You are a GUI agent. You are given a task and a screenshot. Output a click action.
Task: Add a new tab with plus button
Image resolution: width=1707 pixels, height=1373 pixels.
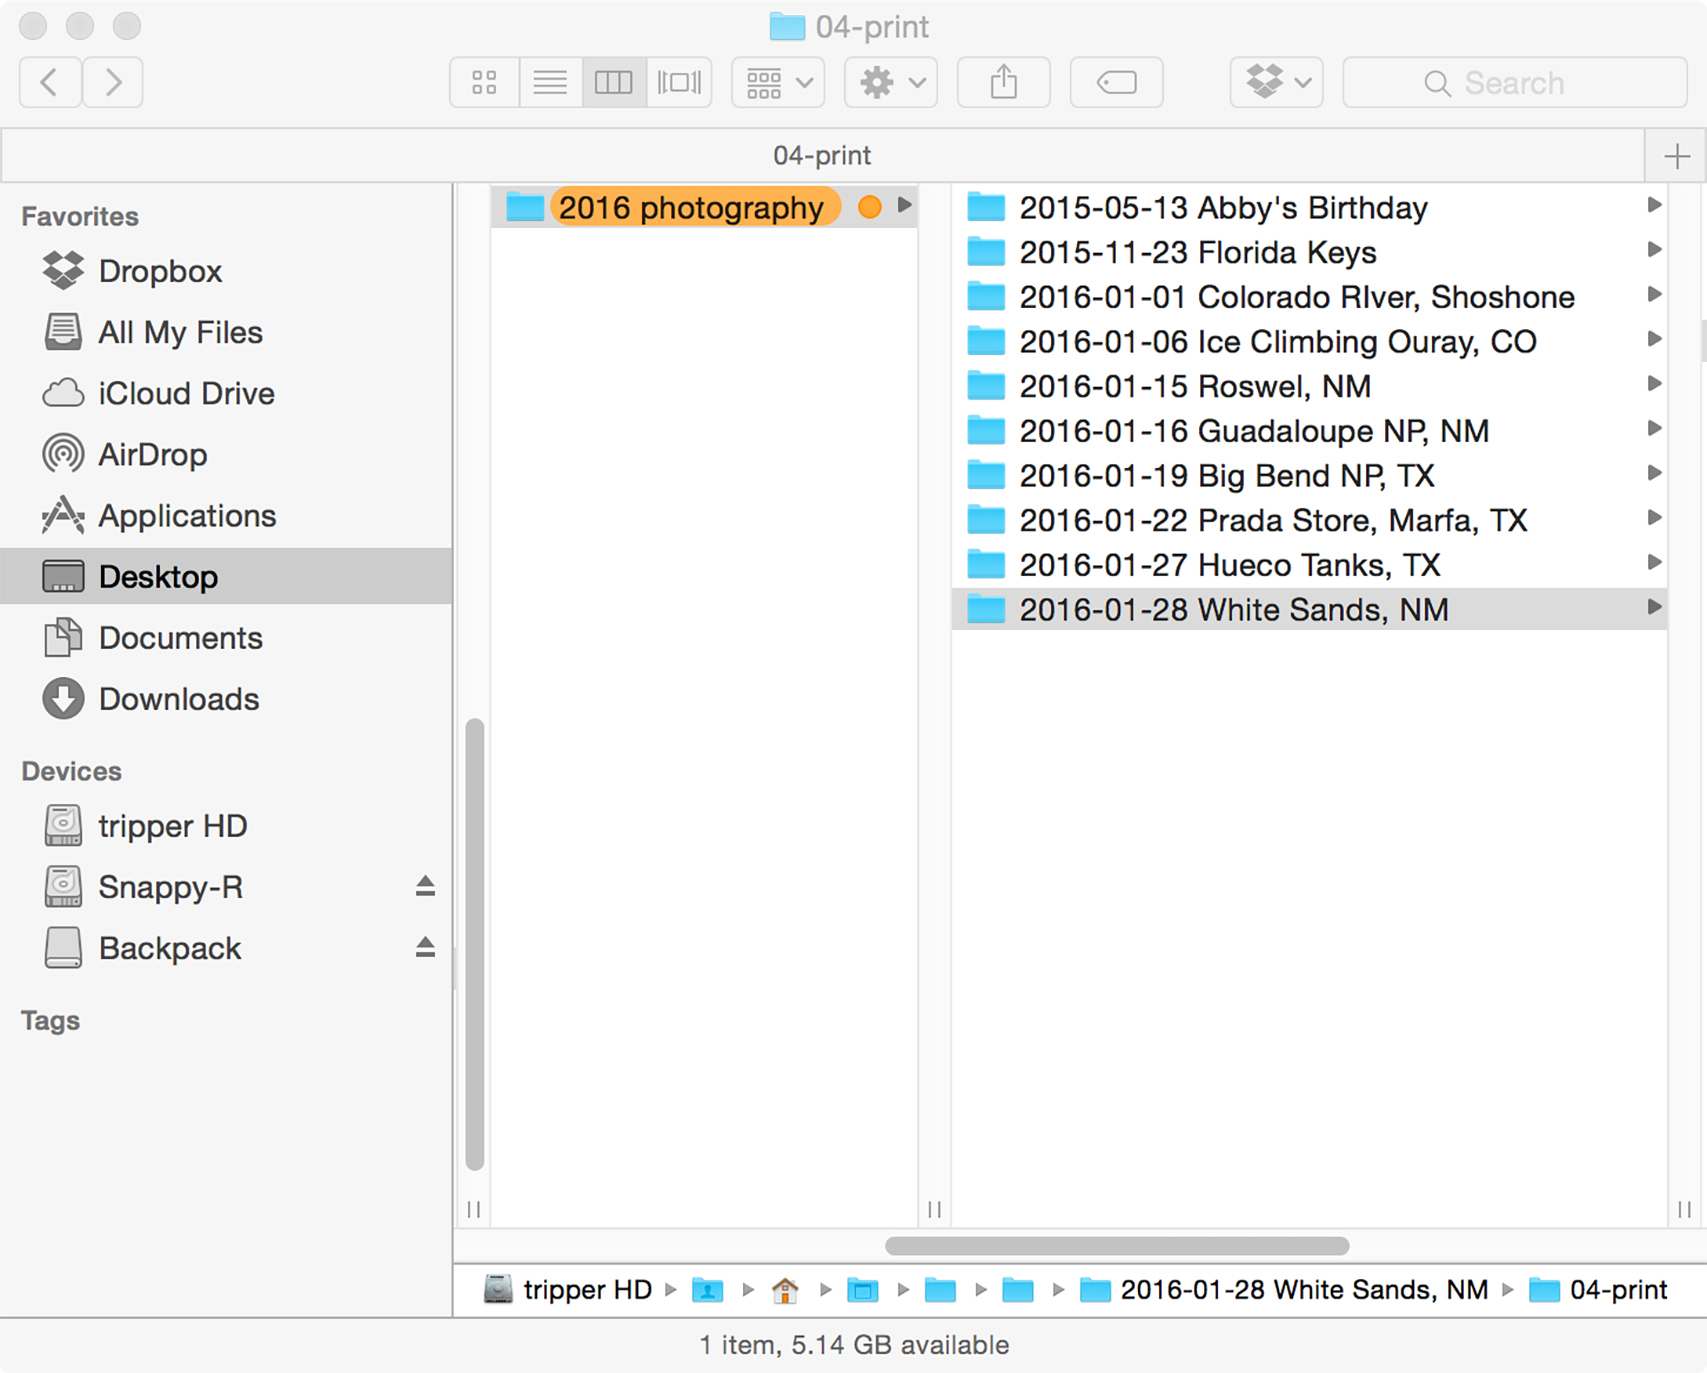pyautogui.click(x=1676, y=156)
